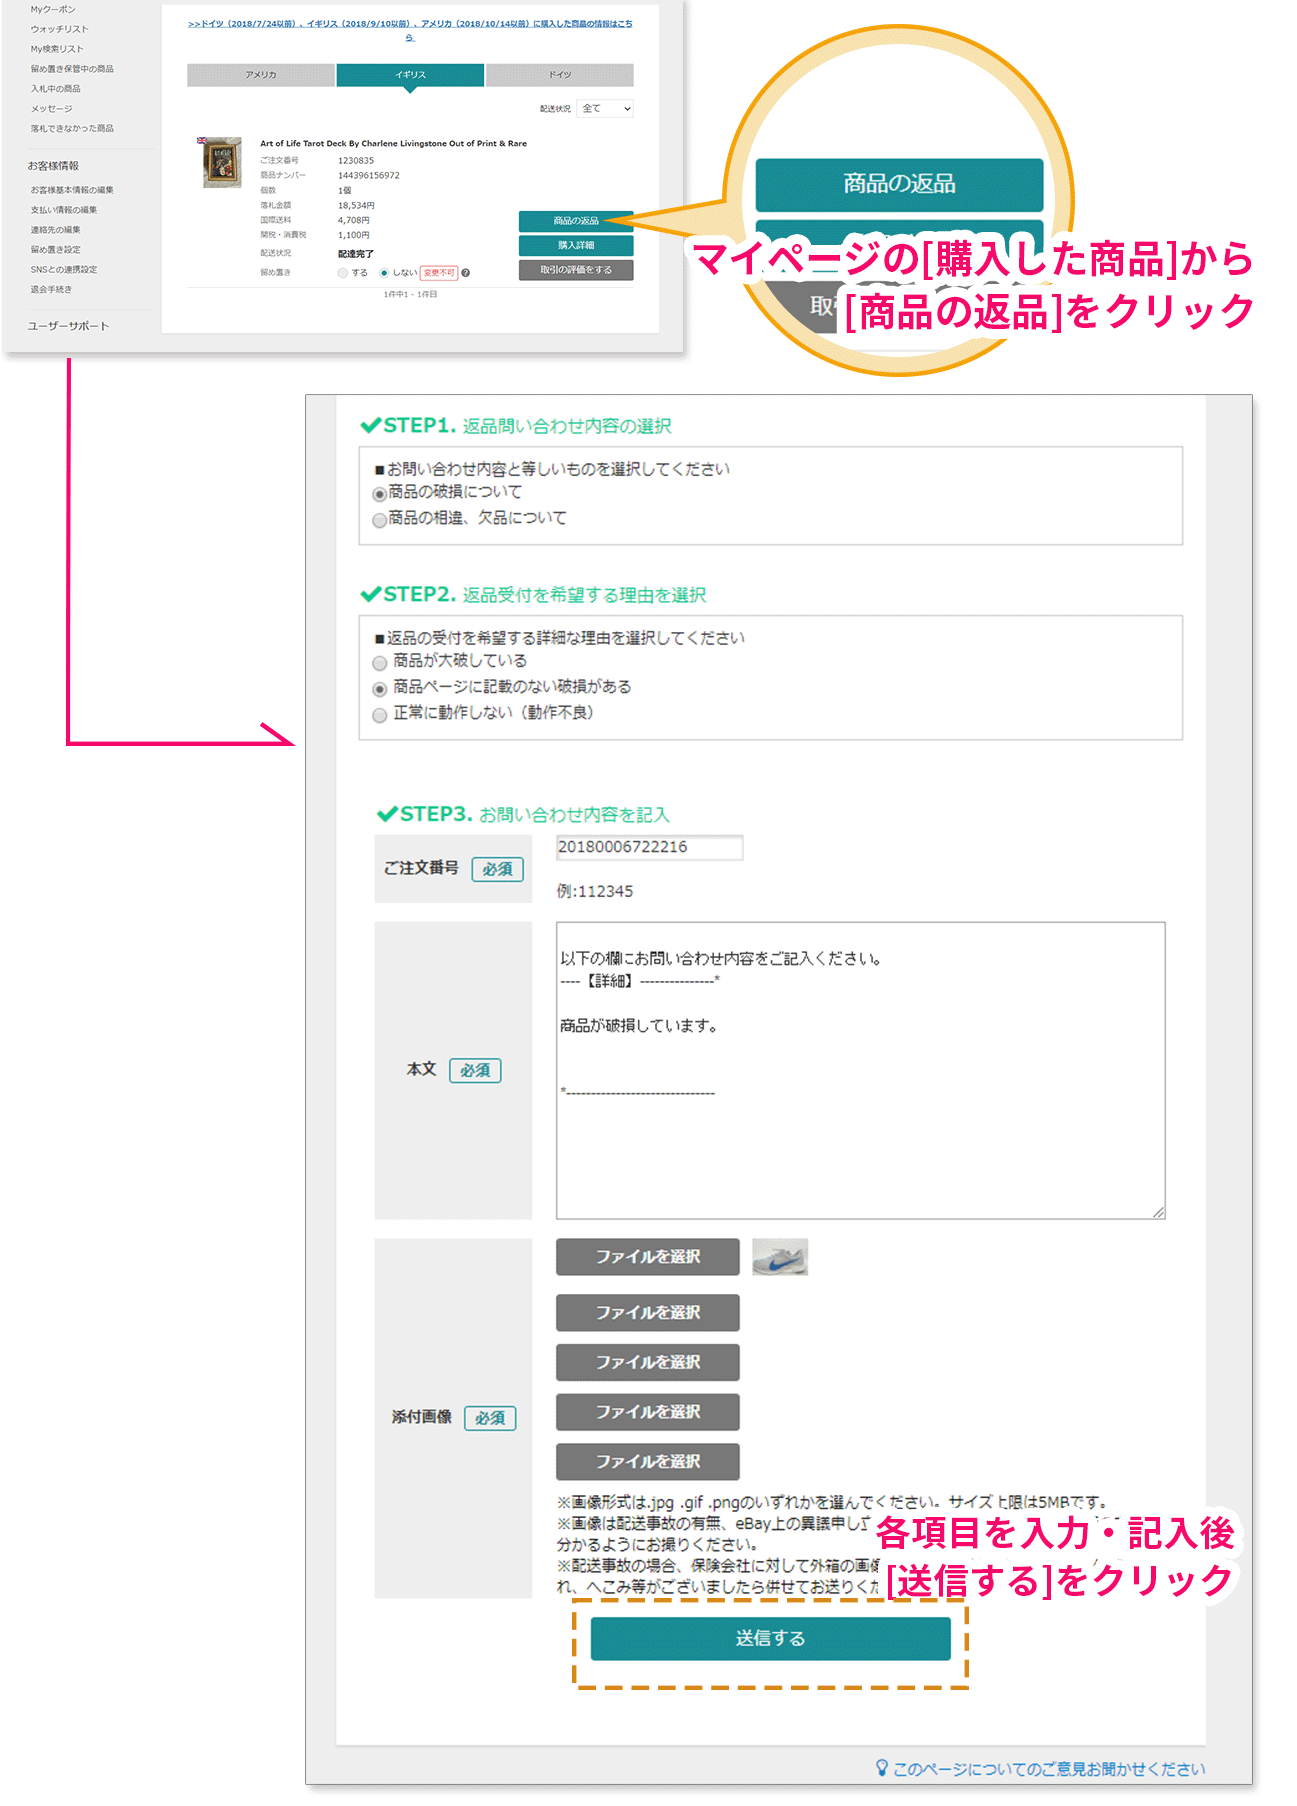Image resolution: width=1297 pixels, height=1806 pixels.
Task: Click the Tarot deck product thumbnail
Action: click(221, 162)
